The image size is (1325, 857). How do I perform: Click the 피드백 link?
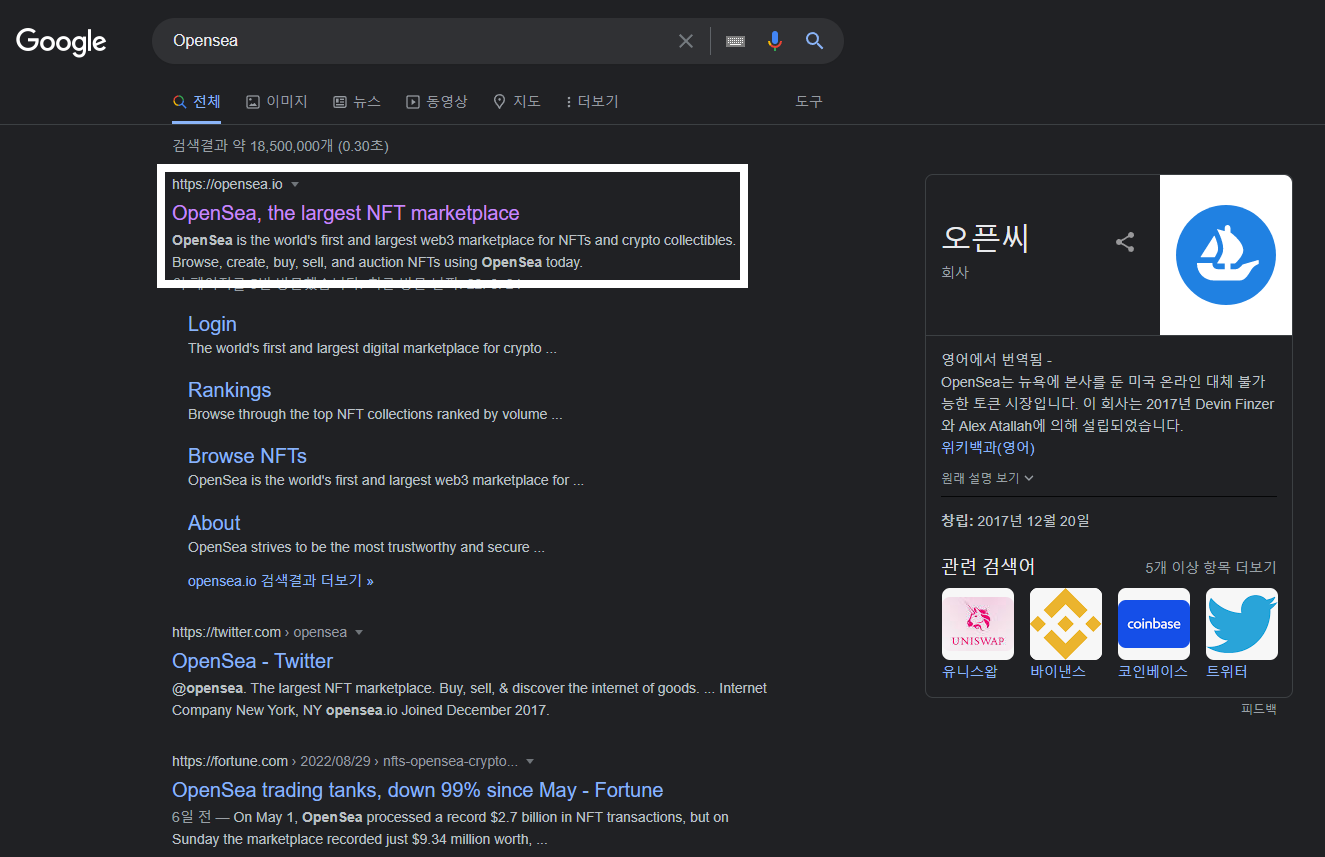click(1259, 709)
